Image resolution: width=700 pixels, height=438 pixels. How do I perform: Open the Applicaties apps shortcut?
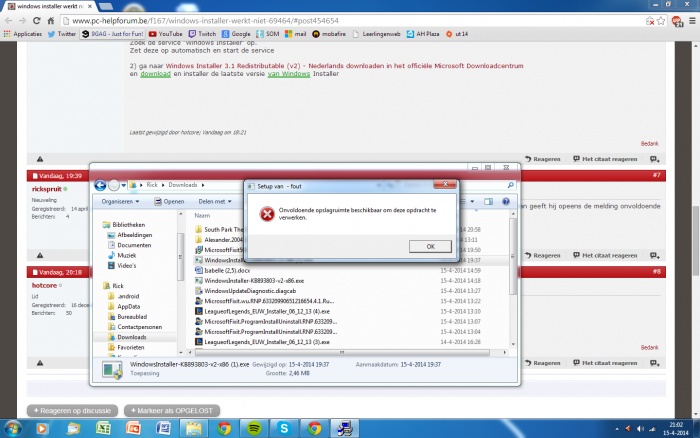pos(22,34)
